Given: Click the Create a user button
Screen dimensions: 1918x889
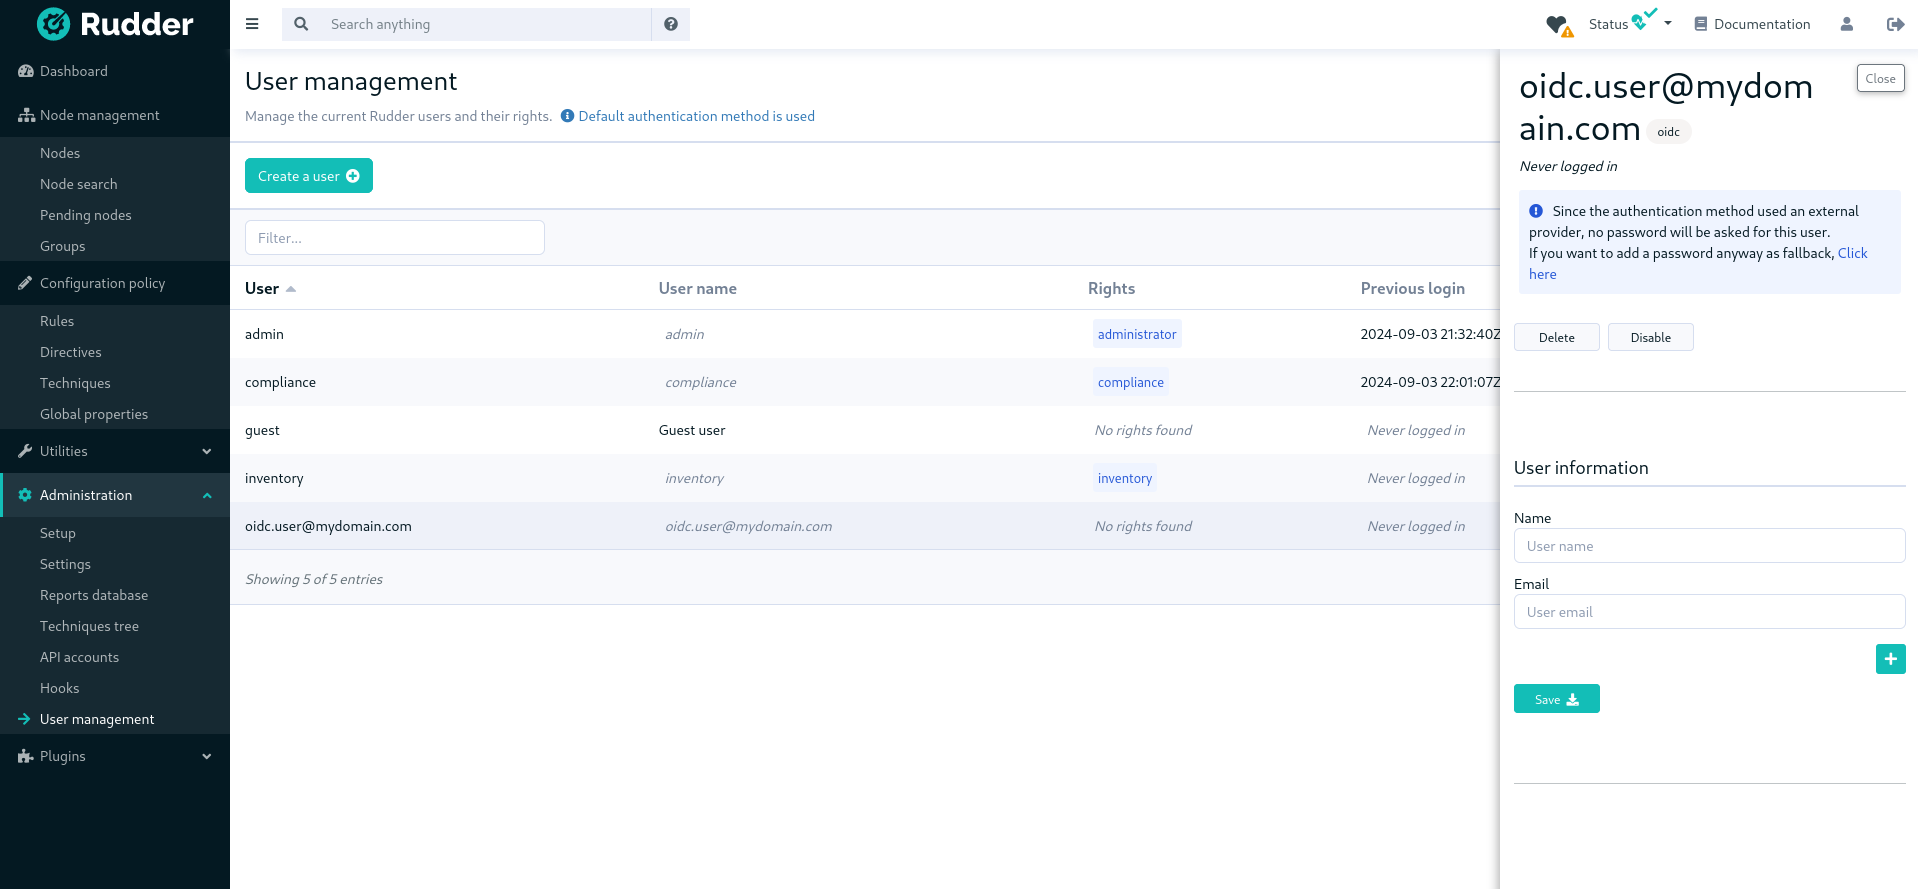Looking at the screenshot, I should click(x=308, y=176).
